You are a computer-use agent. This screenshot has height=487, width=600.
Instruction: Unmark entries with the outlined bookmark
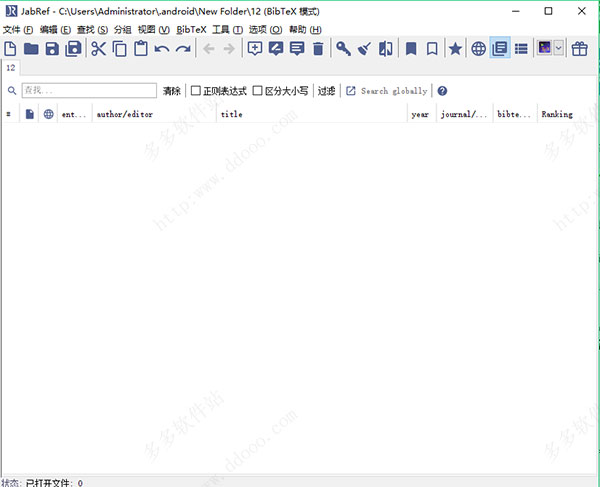coord(432,49)
